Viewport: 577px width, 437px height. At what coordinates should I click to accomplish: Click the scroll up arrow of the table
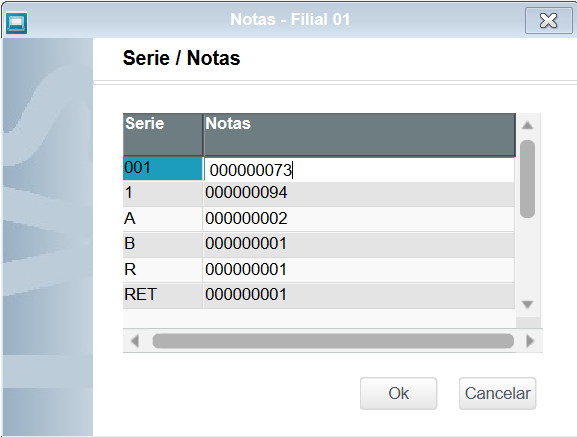tap(527, 125)
